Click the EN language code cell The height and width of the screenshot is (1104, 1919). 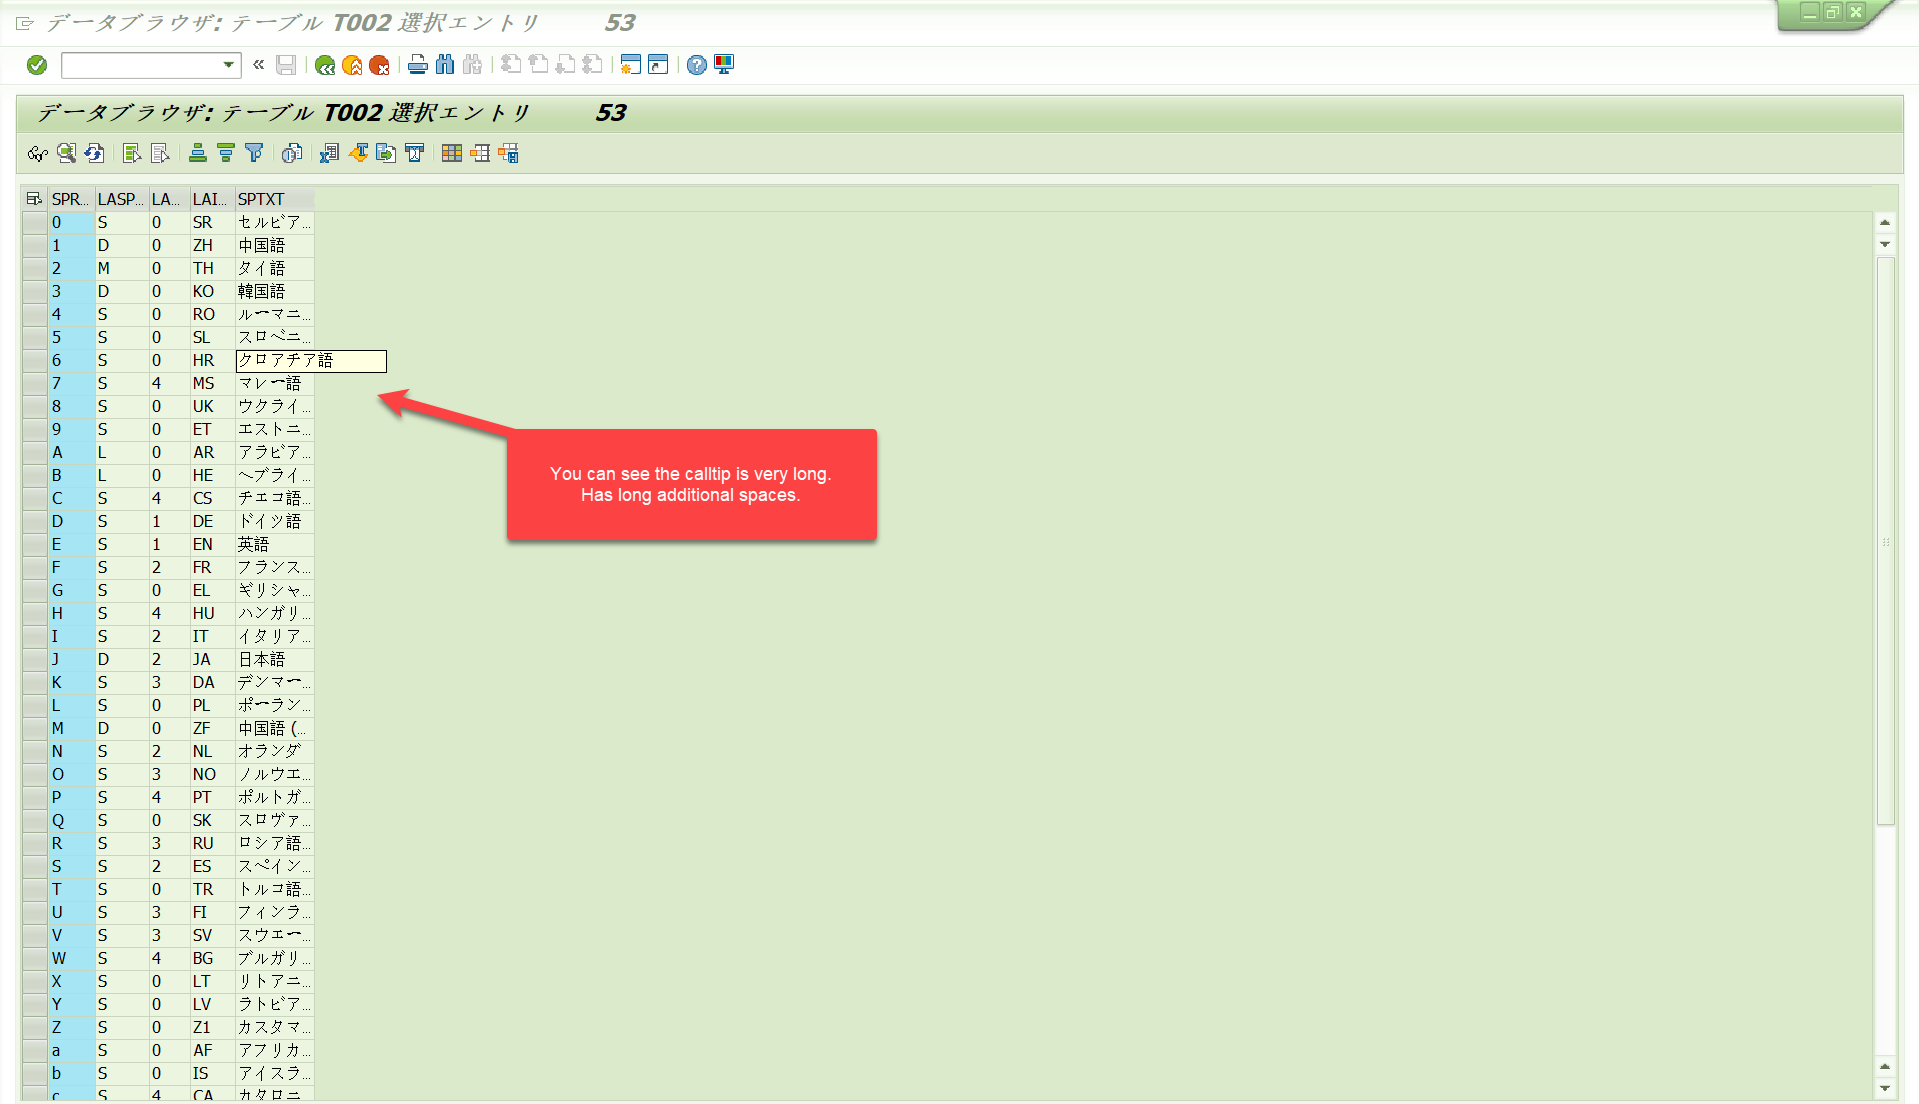point(211,544)
